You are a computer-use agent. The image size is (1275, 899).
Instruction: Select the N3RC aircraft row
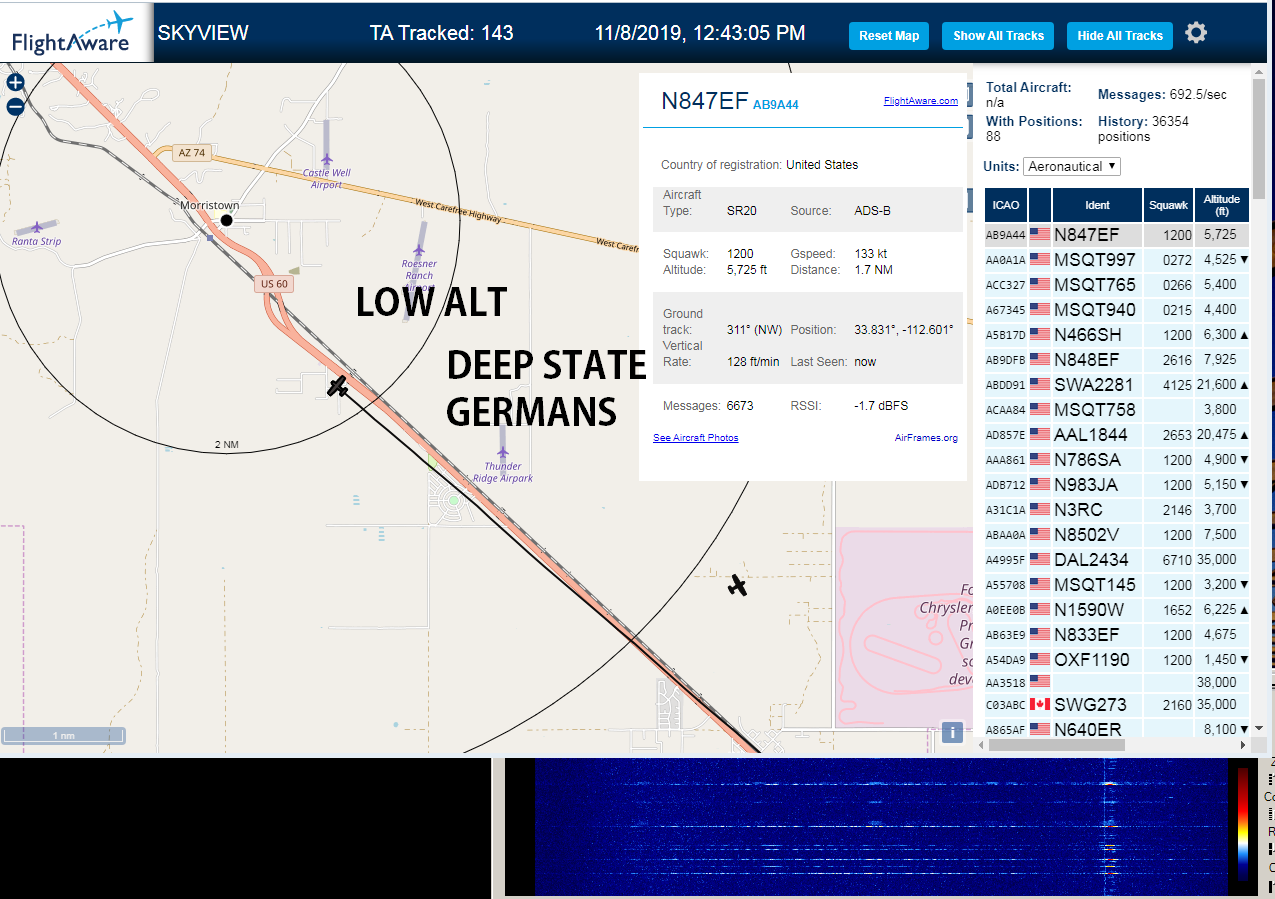(1117, 510)
